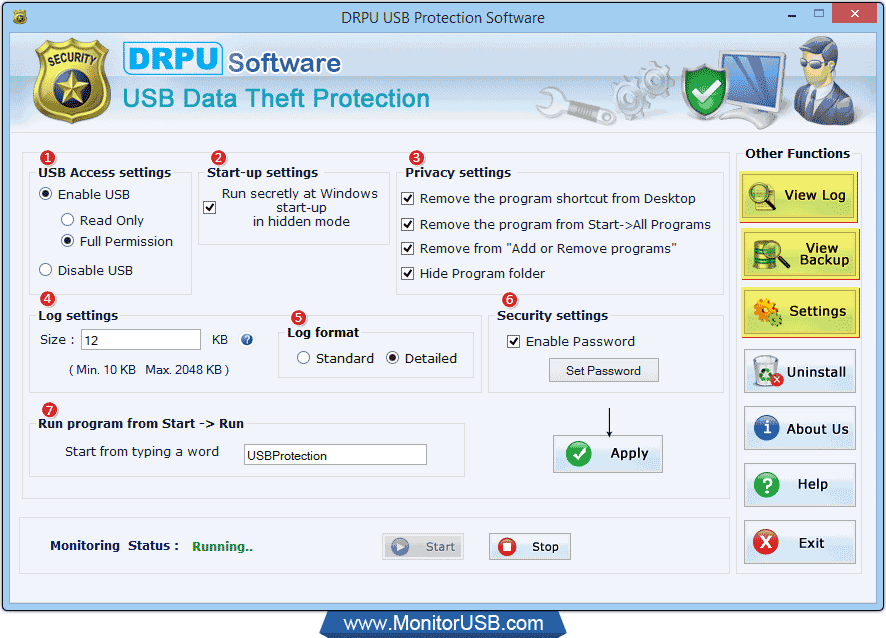This screenshot has height=638, width=886.
Task: Click the www.MonitorUSB.com link
Action: pyautogui.click(x=443, y=623)
